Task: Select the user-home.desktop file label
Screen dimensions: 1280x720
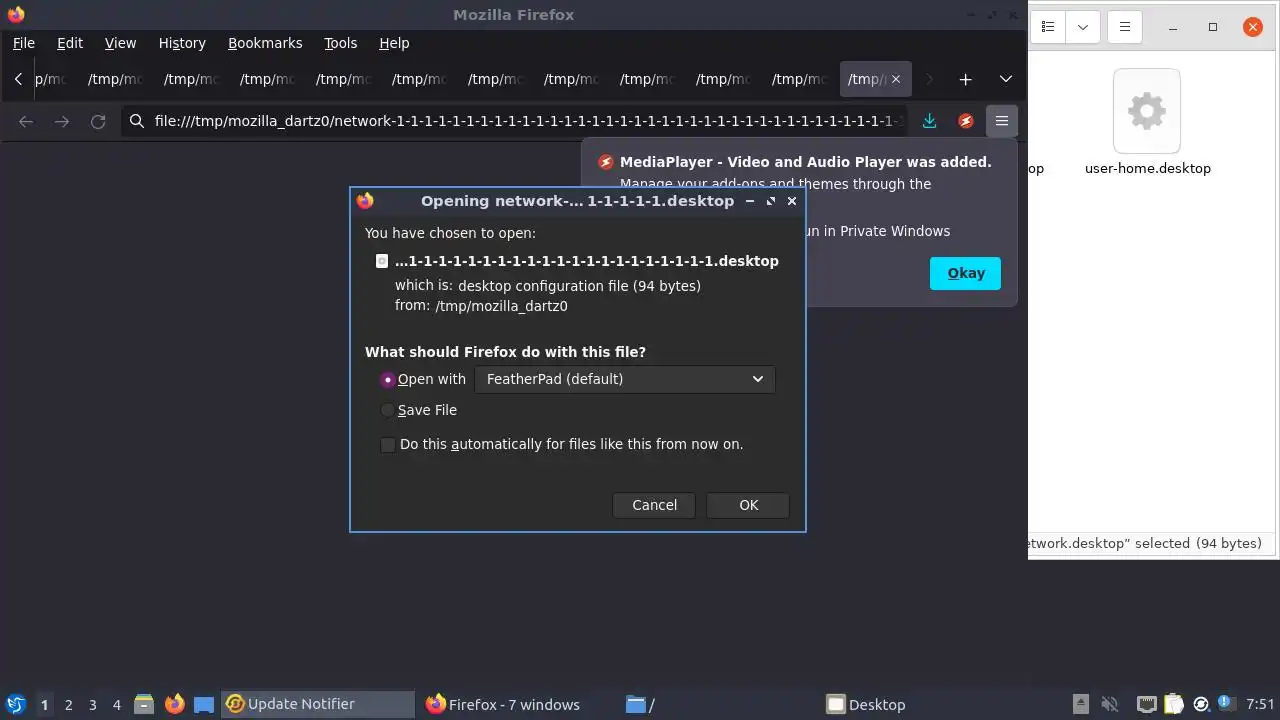Action: pos(1147,168)
